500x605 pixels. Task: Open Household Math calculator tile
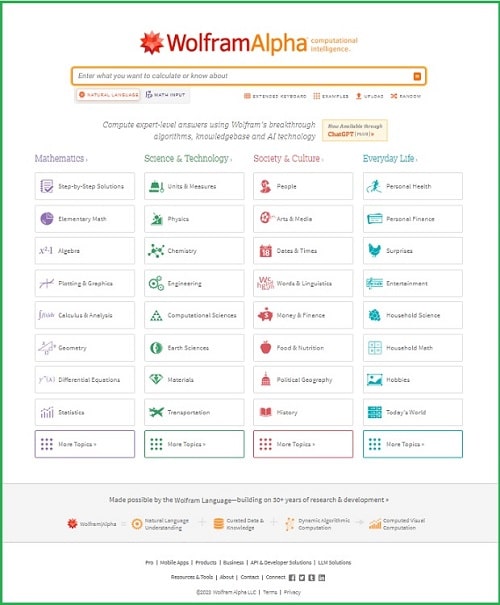tap(413, 348)
